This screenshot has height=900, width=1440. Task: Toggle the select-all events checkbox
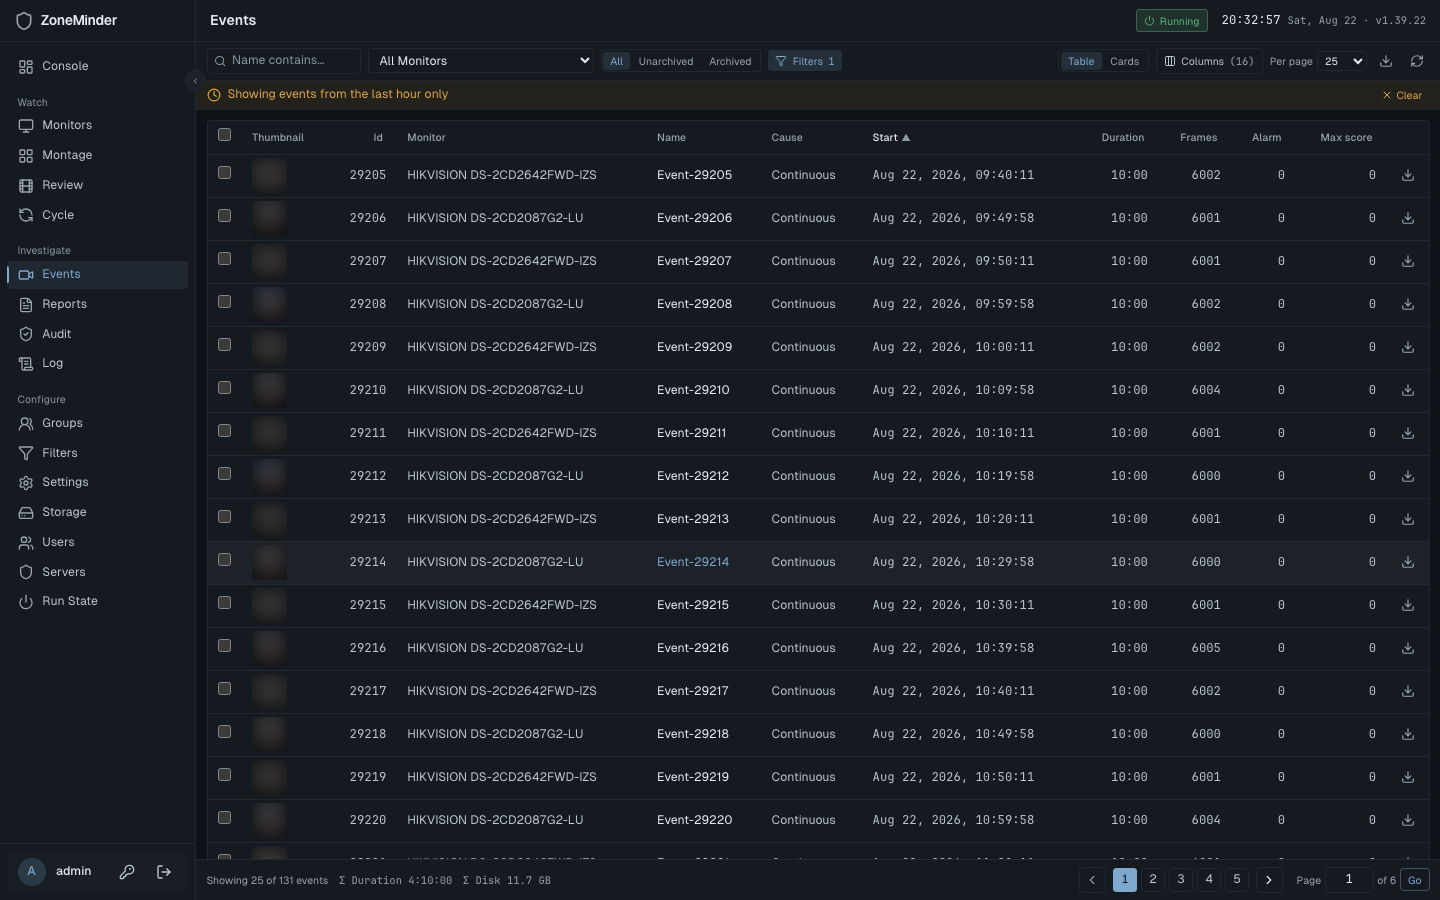(x=224, y=135)
